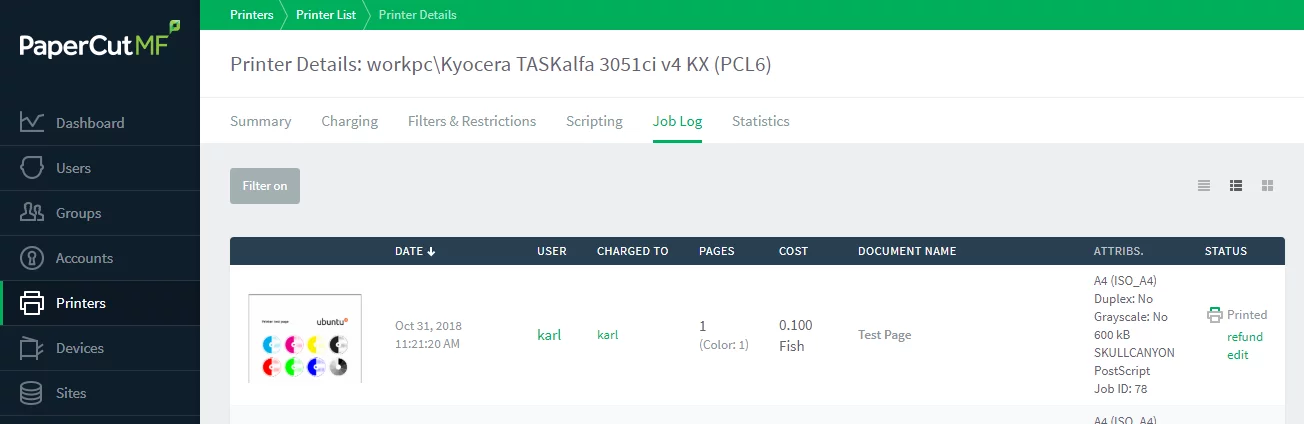Sort by the Date column arrow
This screenshot has width=1304, height=424.
tap(431, 251)
